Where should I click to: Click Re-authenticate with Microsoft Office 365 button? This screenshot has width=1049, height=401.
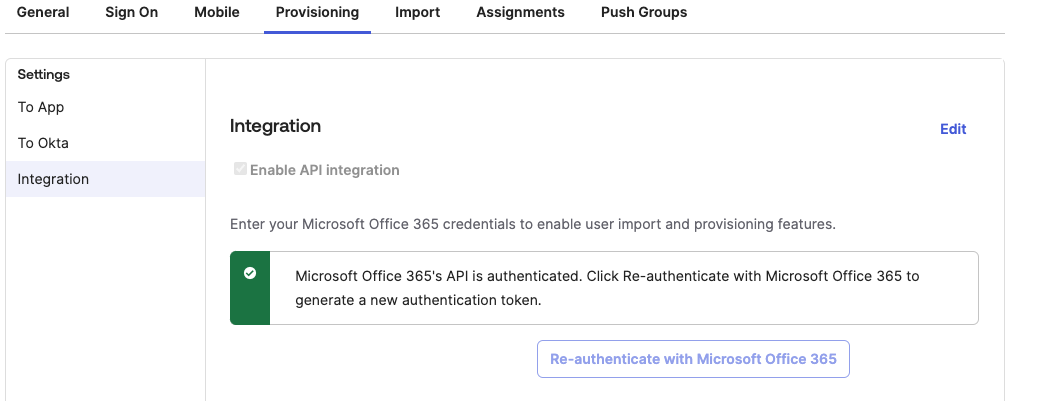point(693,359)
